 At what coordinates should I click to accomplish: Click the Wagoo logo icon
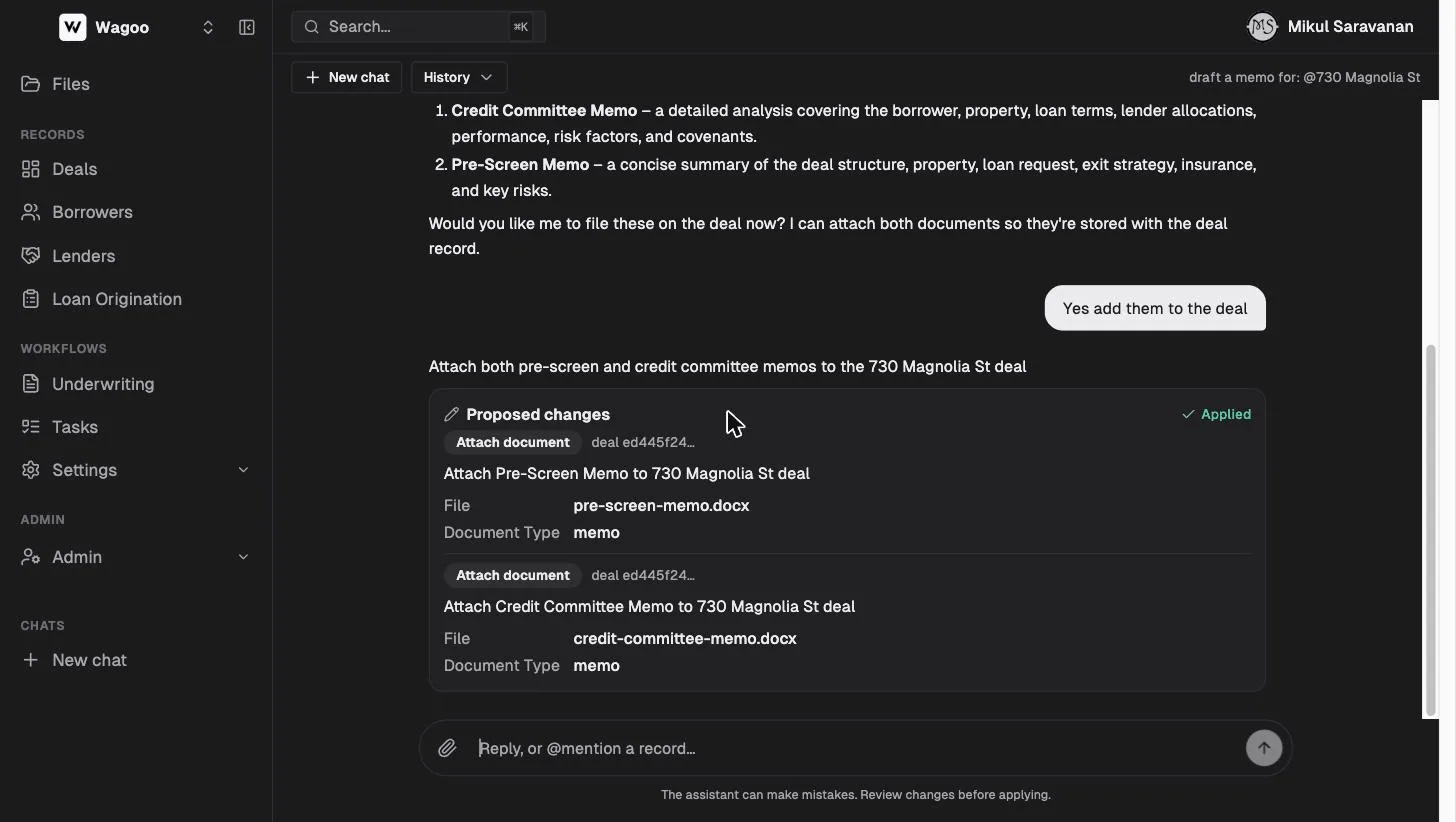coord(73,27)
